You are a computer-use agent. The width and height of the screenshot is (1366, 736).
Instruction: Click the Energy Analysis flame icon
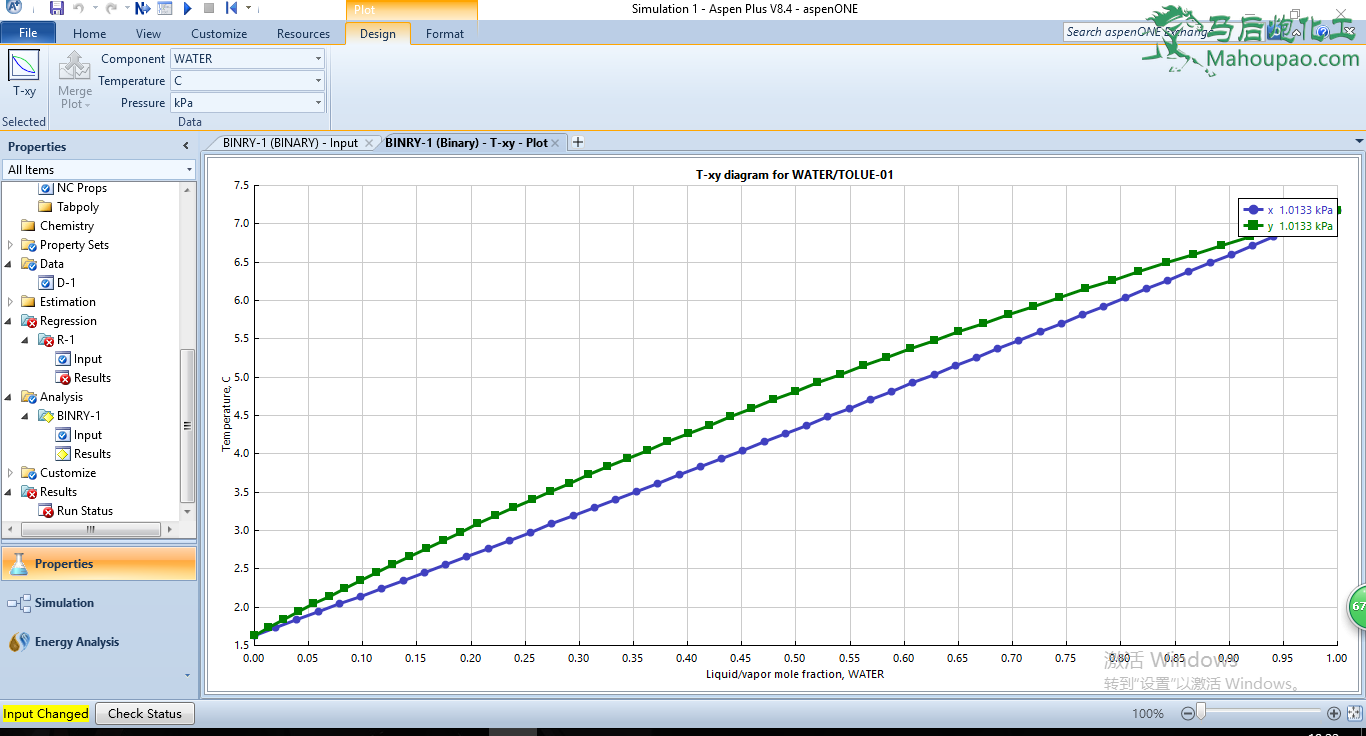(x=18, y=642)
